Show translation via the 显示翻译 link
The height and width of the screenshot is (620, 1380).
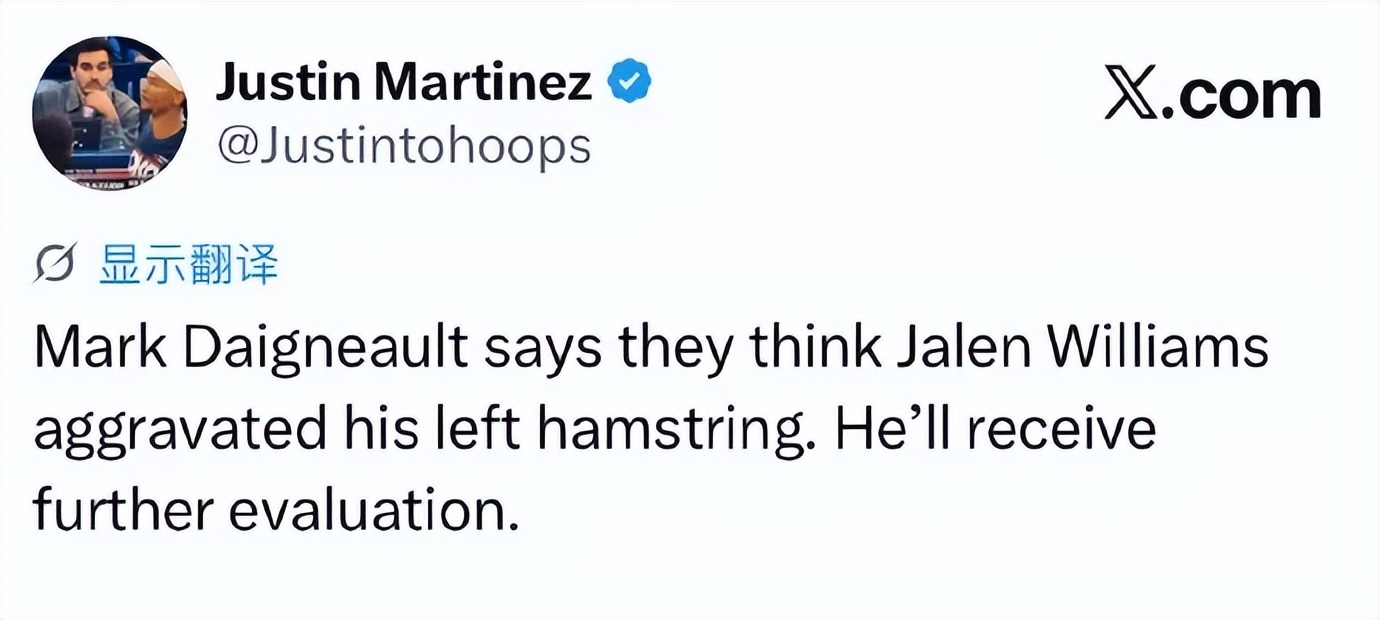188,266
